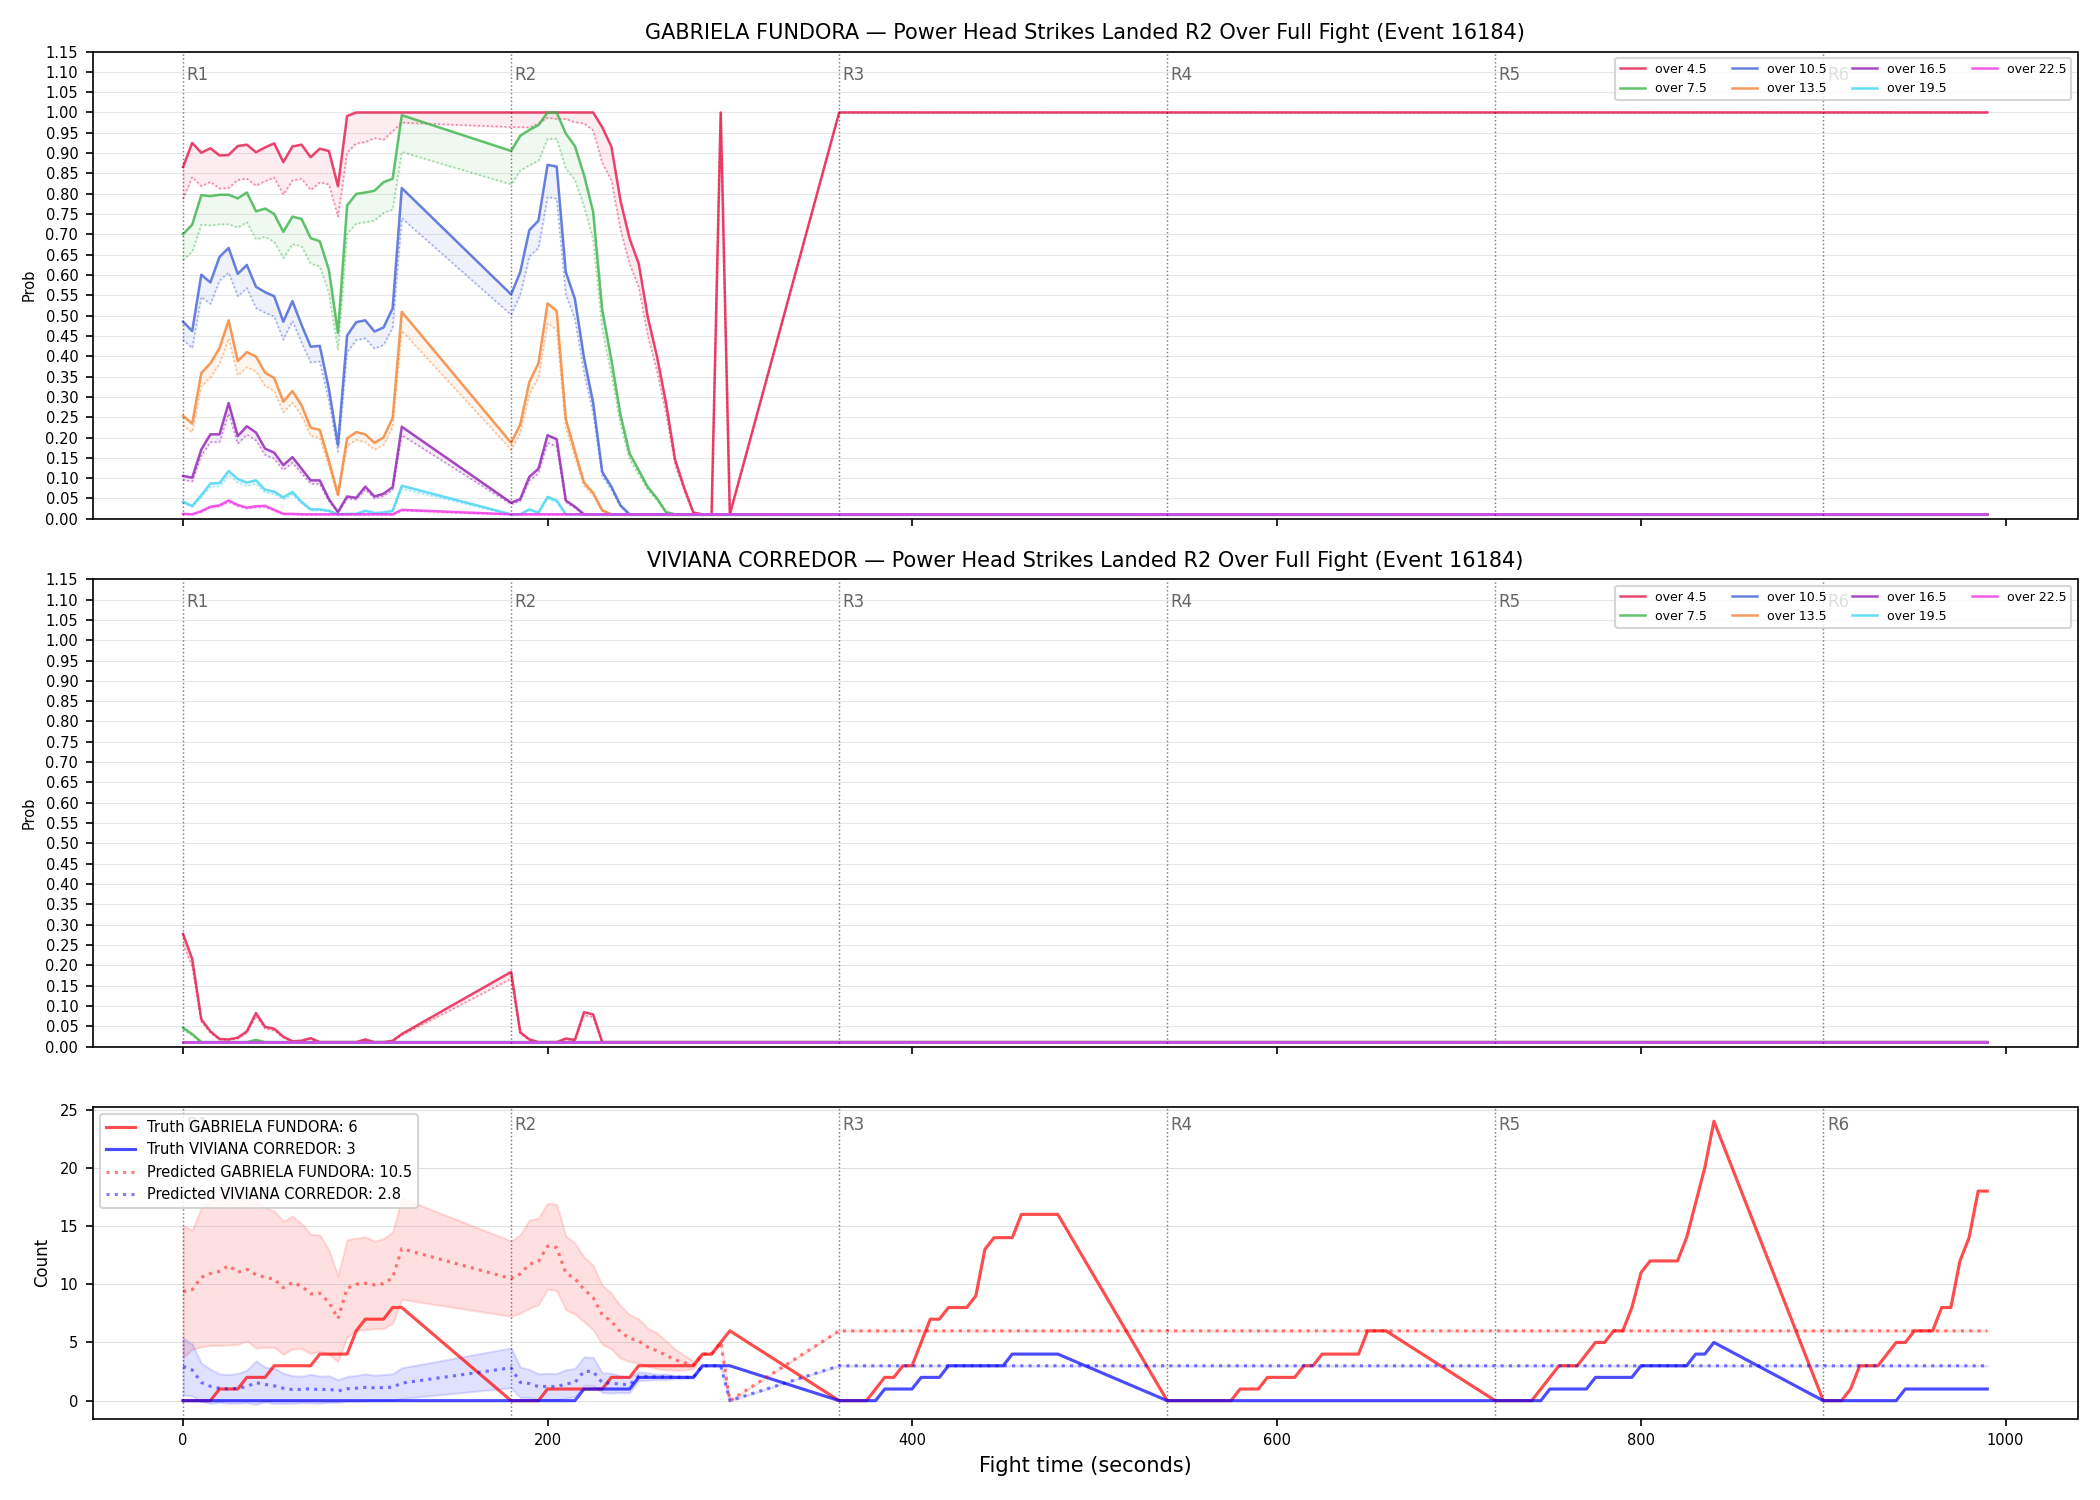This screenshot has width=2100, height=1500.
Task: Click 'Predicted VIVIANA CORREDOR: 2.8' legend entry
Action: tap(253, 1194)
